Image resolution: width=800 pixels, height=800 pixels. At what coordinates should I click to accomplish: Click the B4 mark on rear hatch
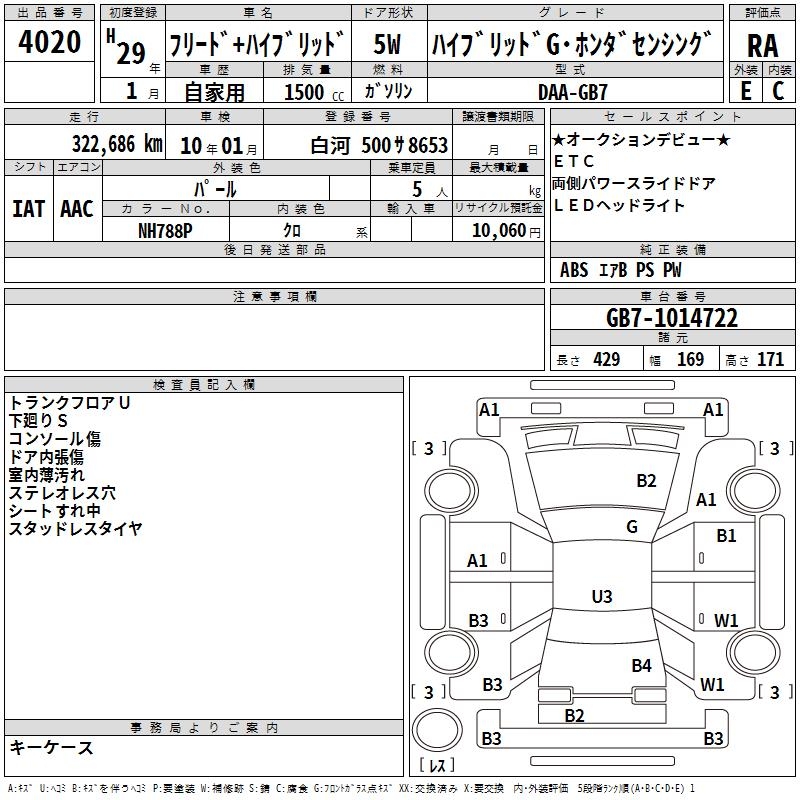click(641, 665)
